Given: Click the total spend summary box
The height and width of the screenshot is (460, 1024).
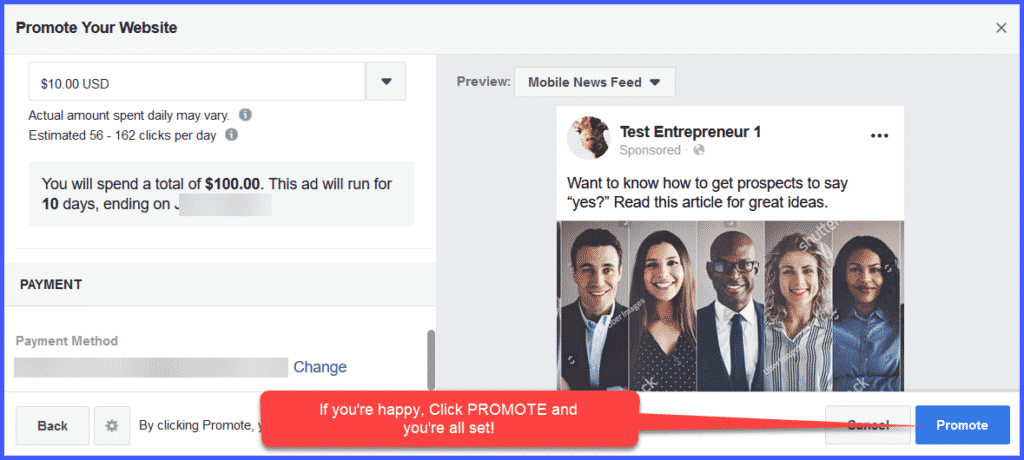Looking at the screenshot, I should (x=221, y=194).
